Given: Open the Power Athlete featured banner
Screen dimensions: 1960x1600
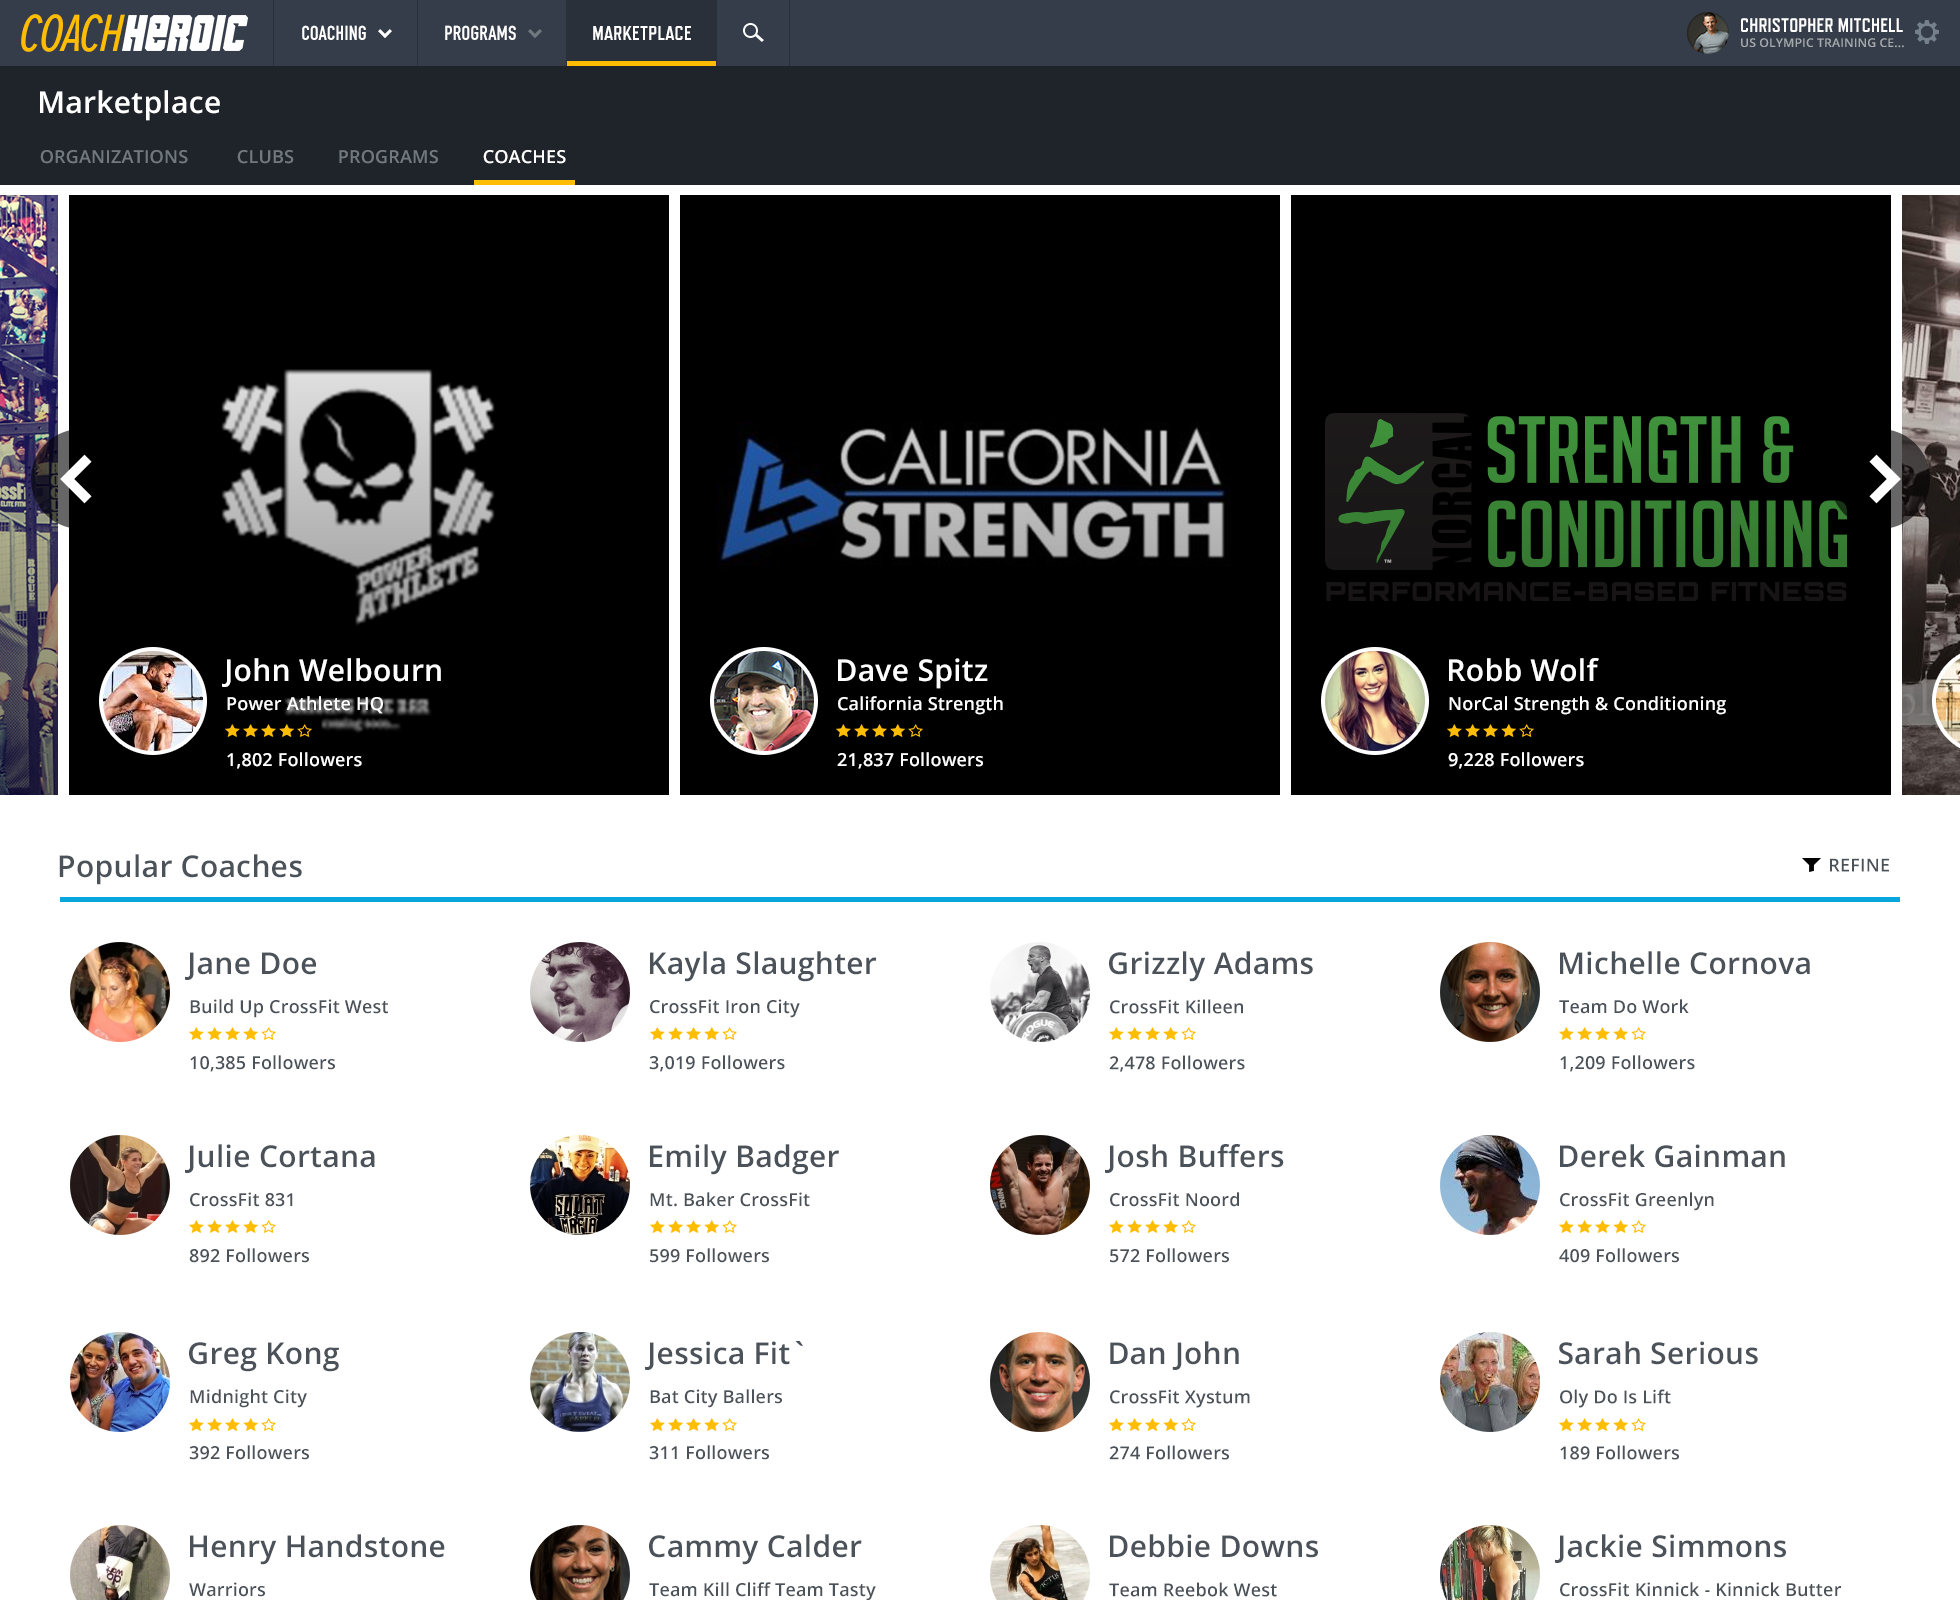Looking at the screenshot, I should tap(369, 495).
